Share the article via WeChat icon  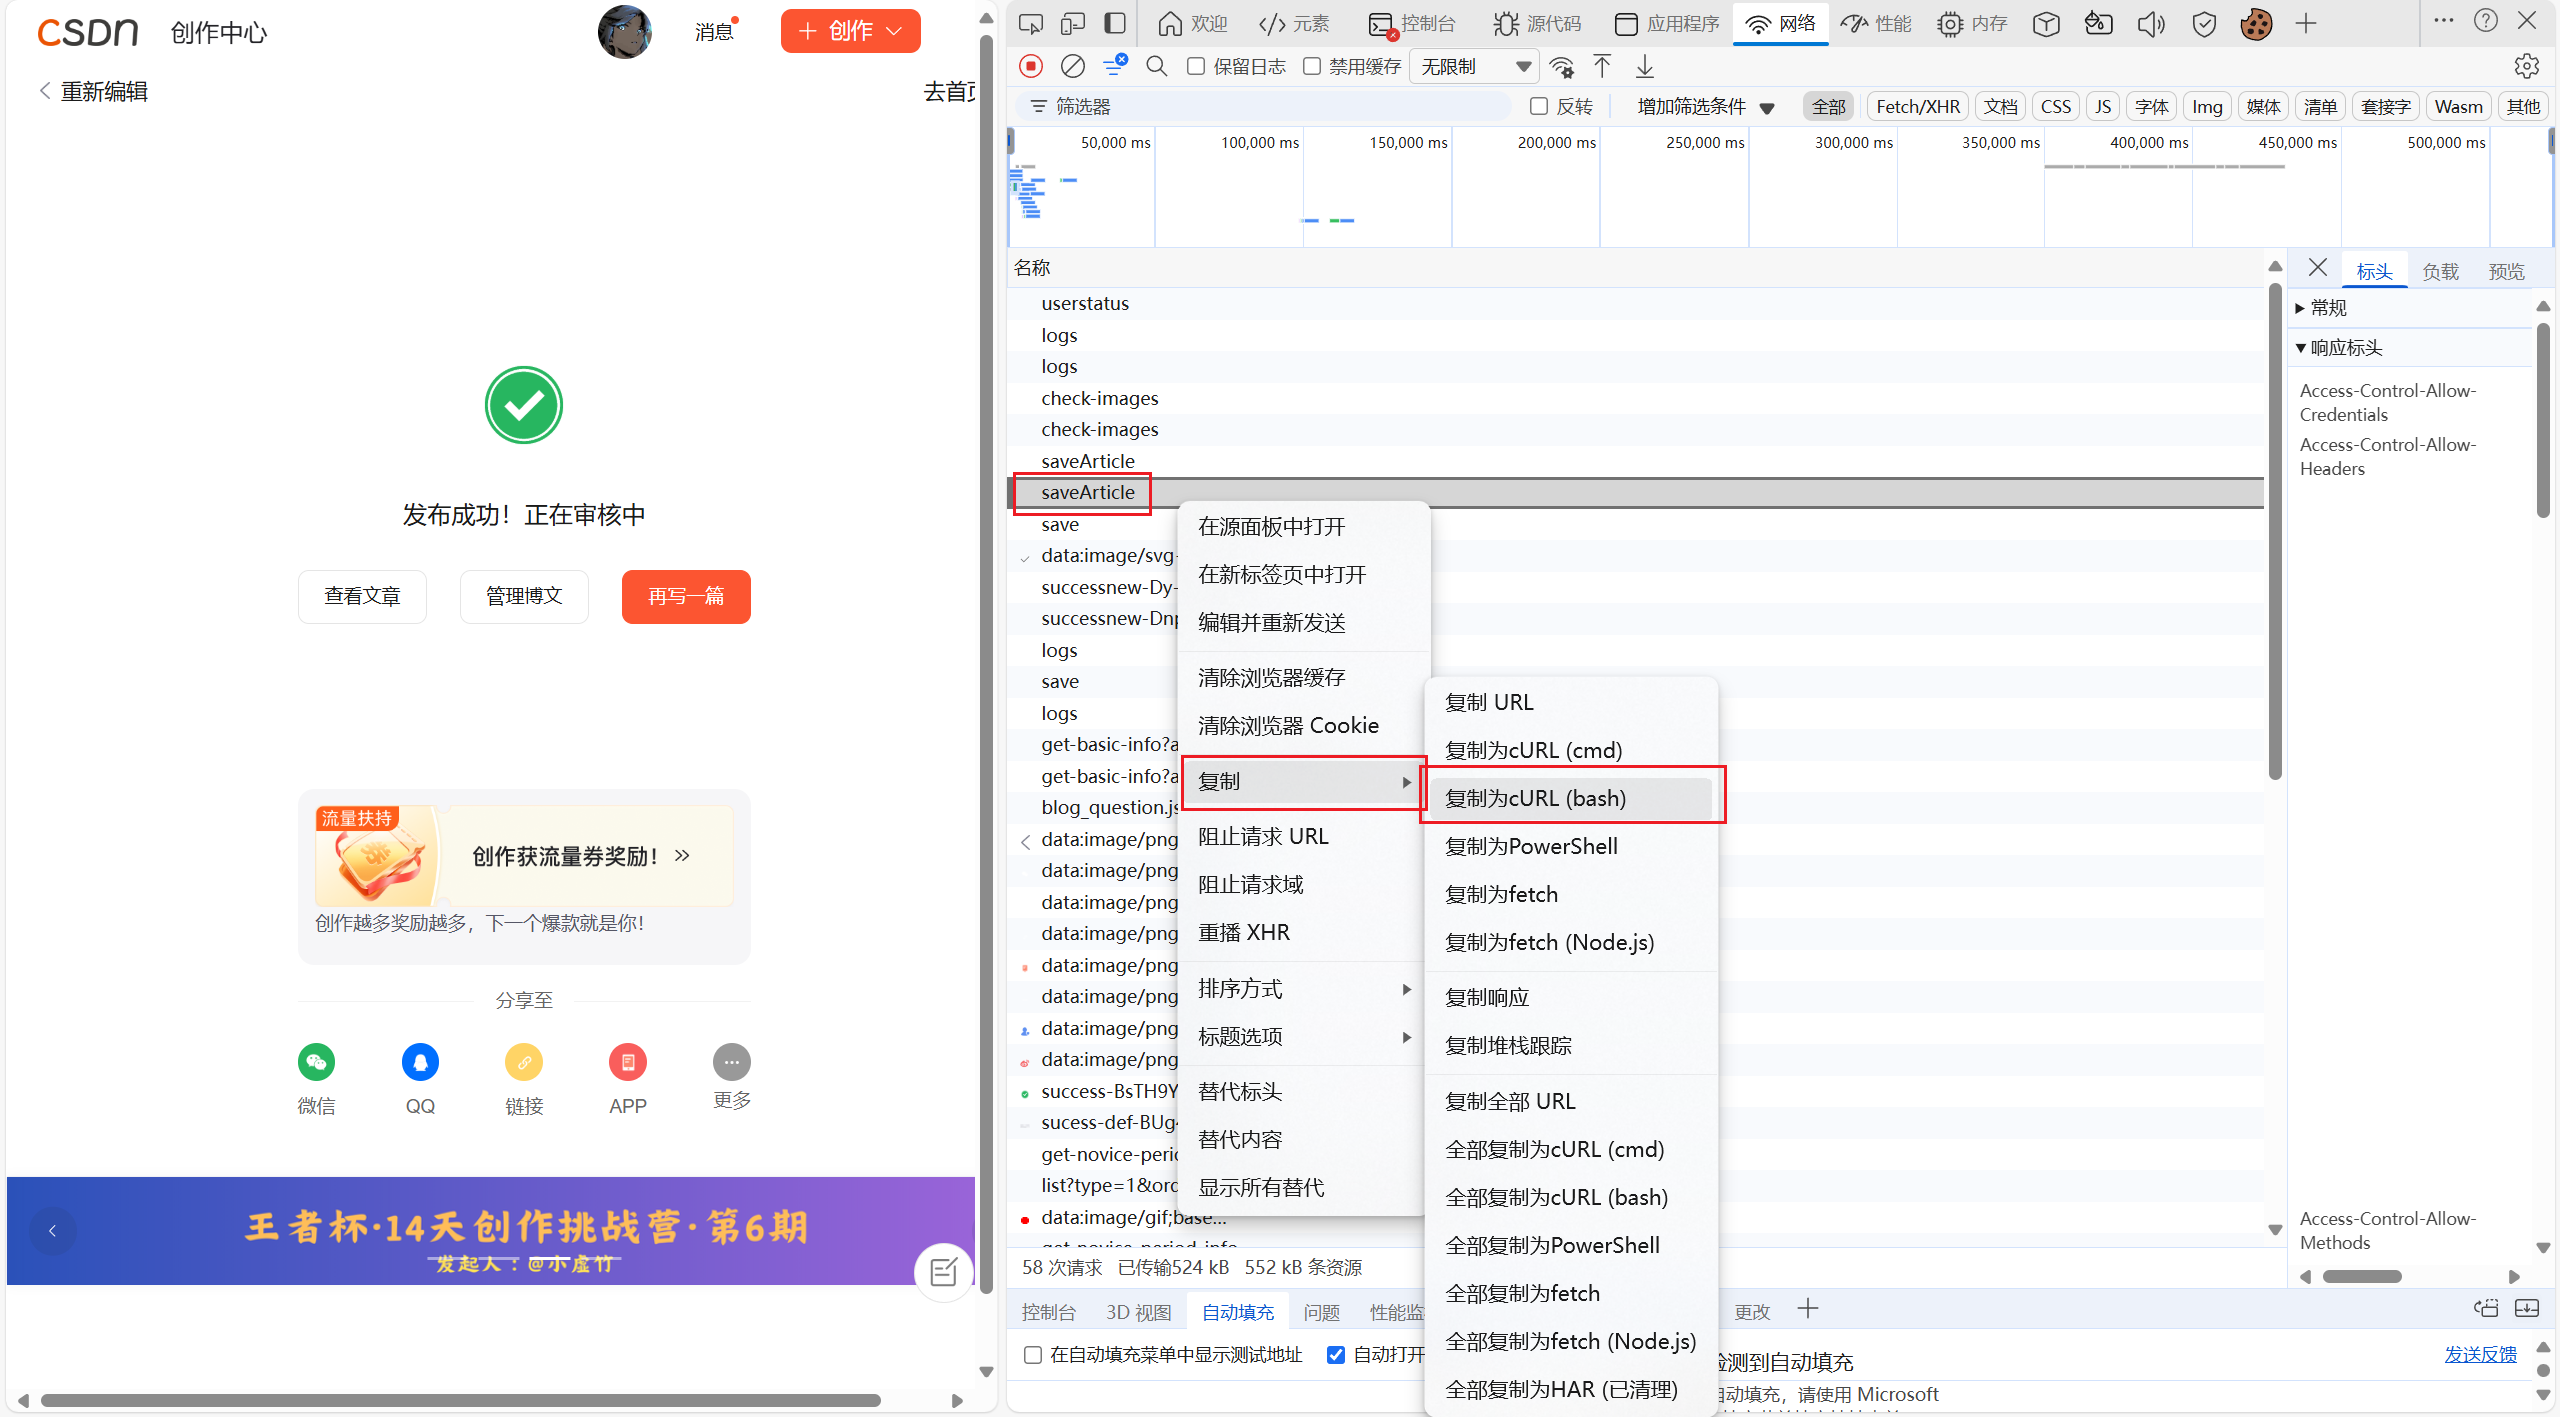point(315,1062)
